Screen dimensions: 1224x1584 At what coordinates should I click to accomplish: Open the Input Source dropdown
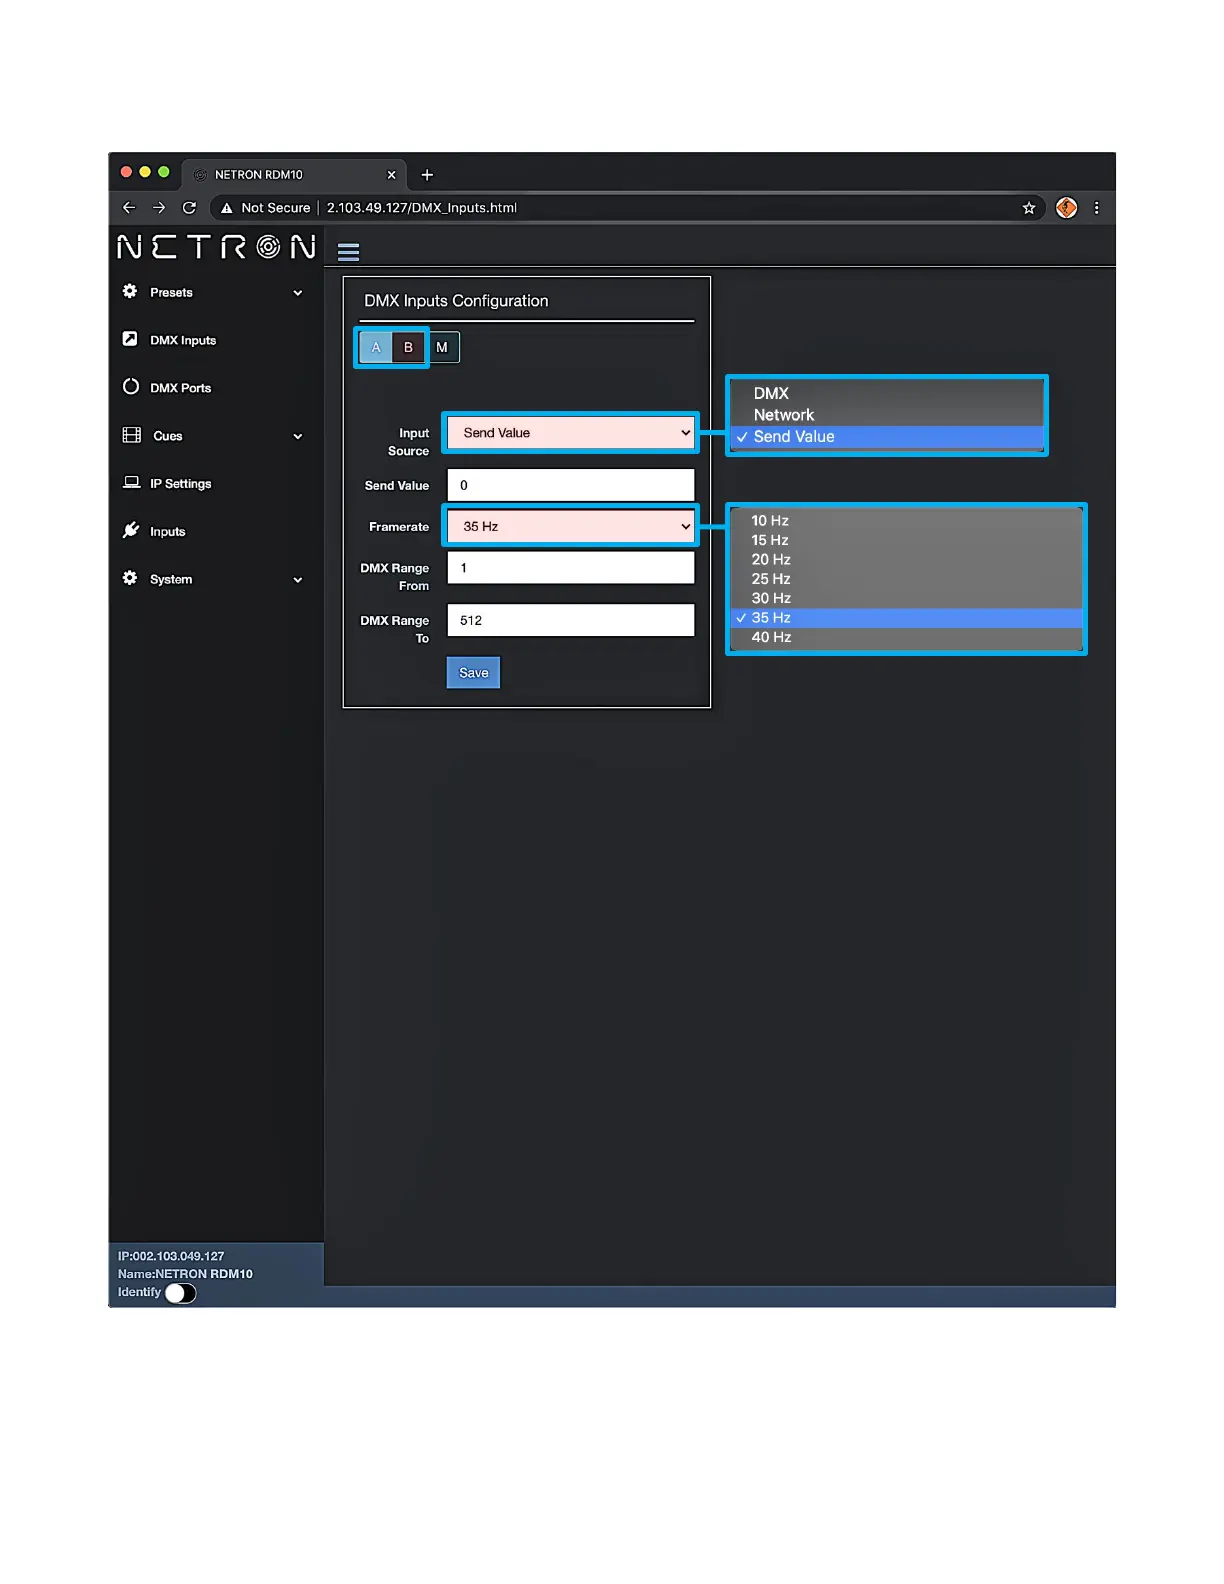(570, 433)
